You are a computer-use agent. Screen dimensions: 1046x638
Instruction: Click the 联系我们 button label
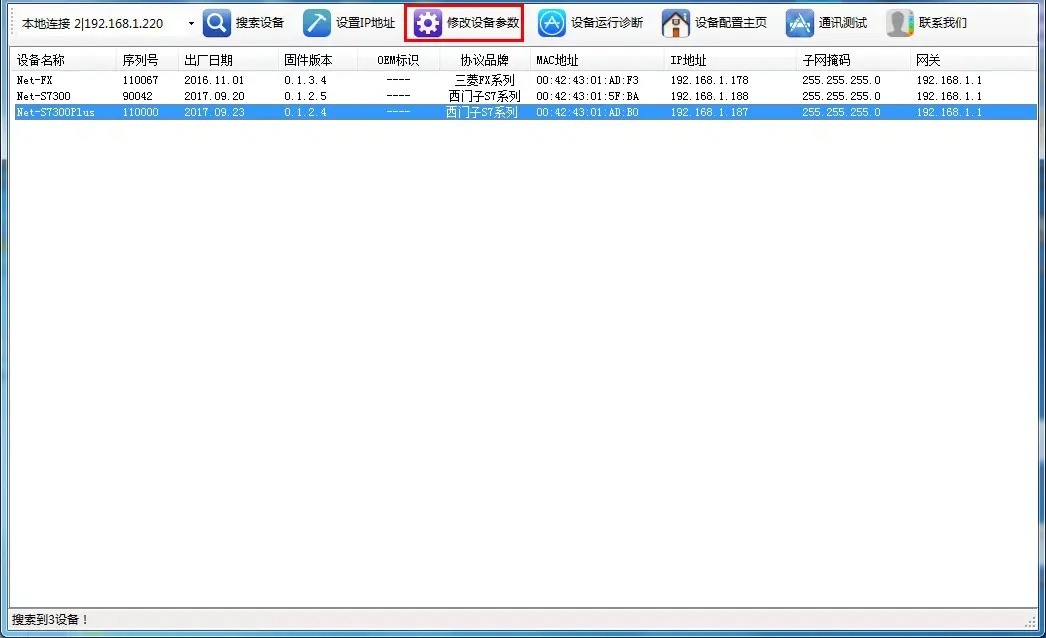[x=943, y=23]
